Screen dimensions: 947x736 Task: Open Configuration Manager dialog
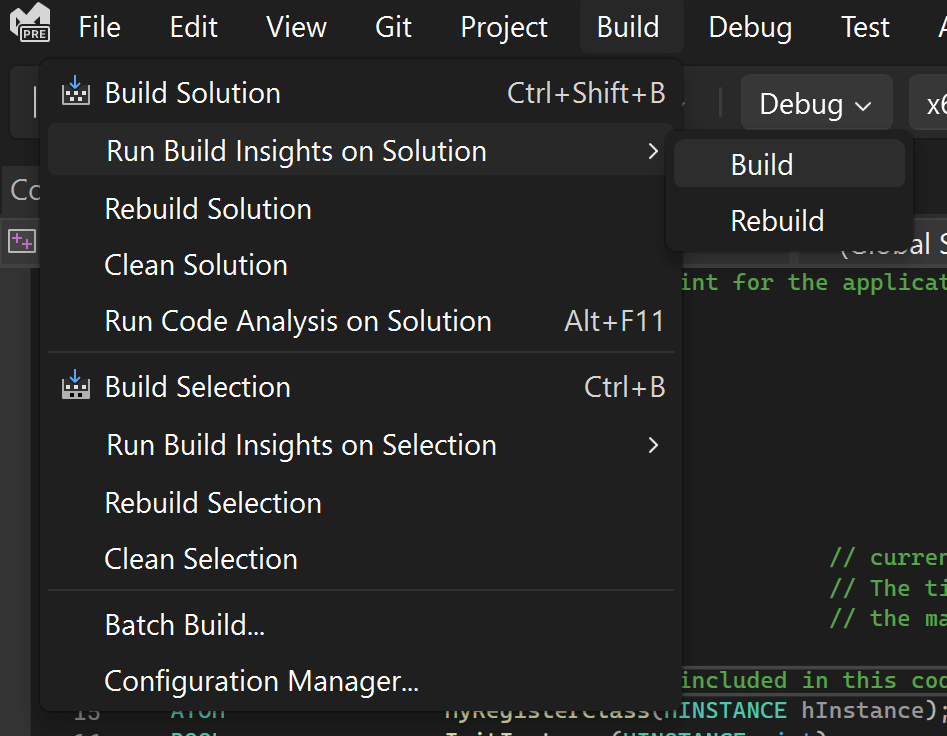261,681
